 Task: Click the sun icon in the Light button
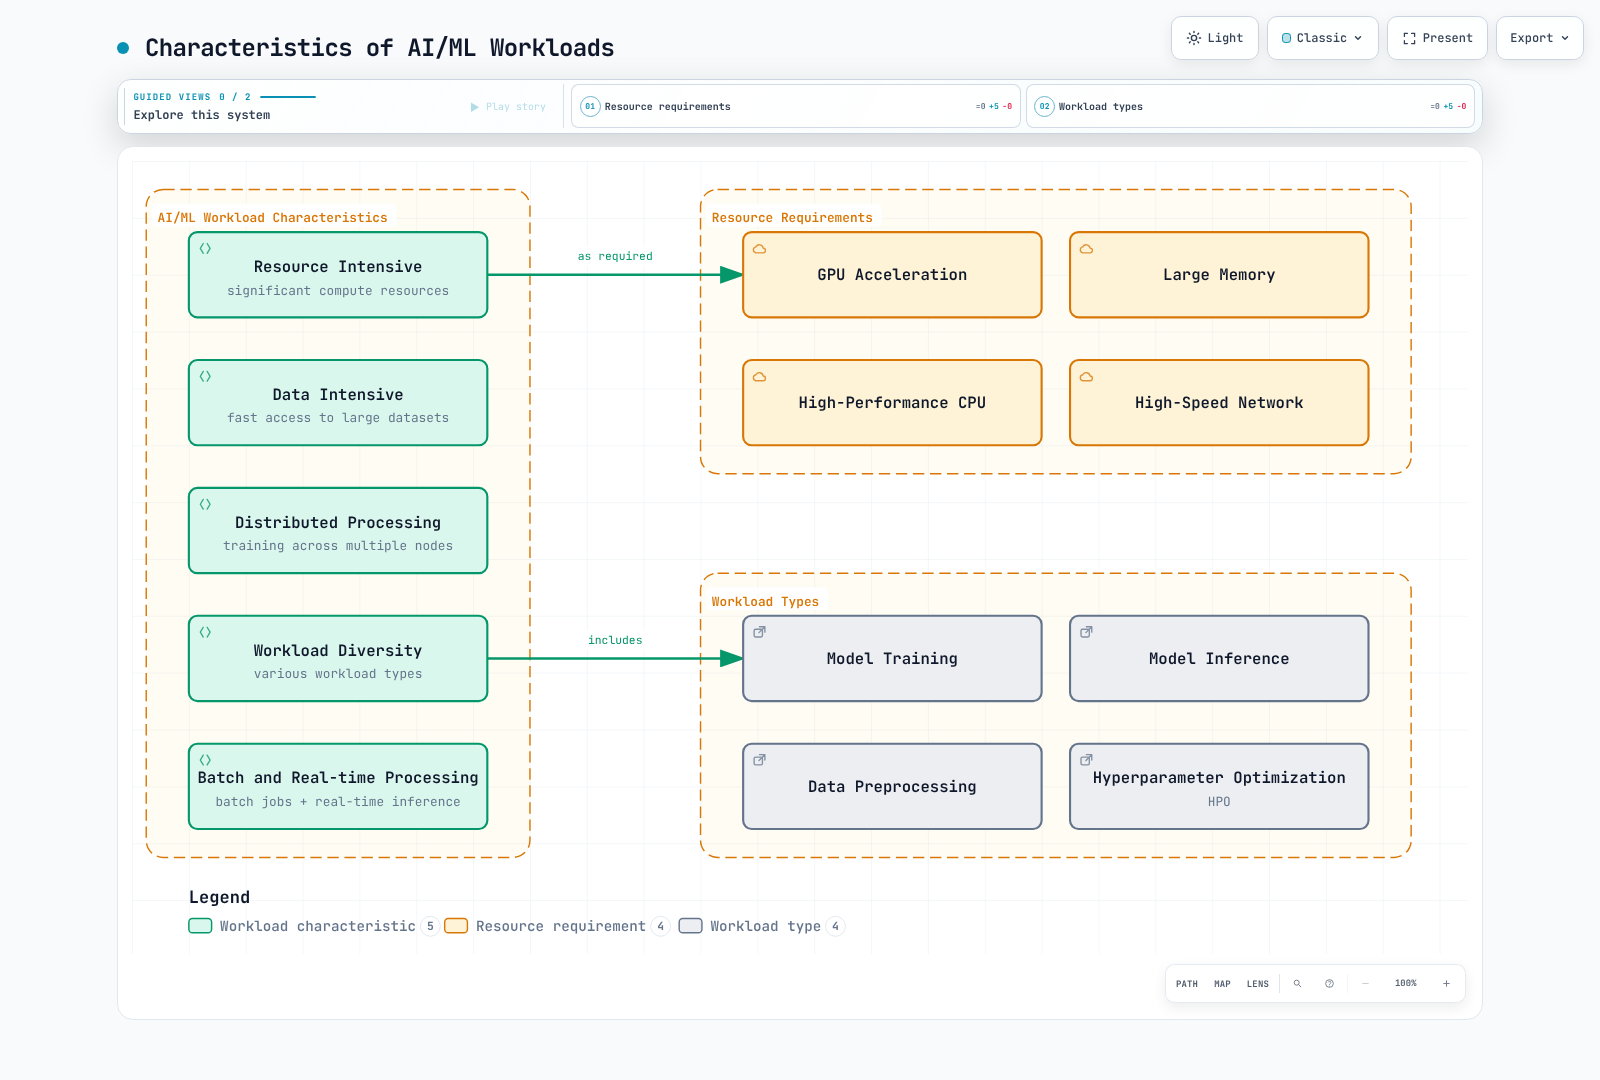pyautogui.click(x=1194, y=38)
